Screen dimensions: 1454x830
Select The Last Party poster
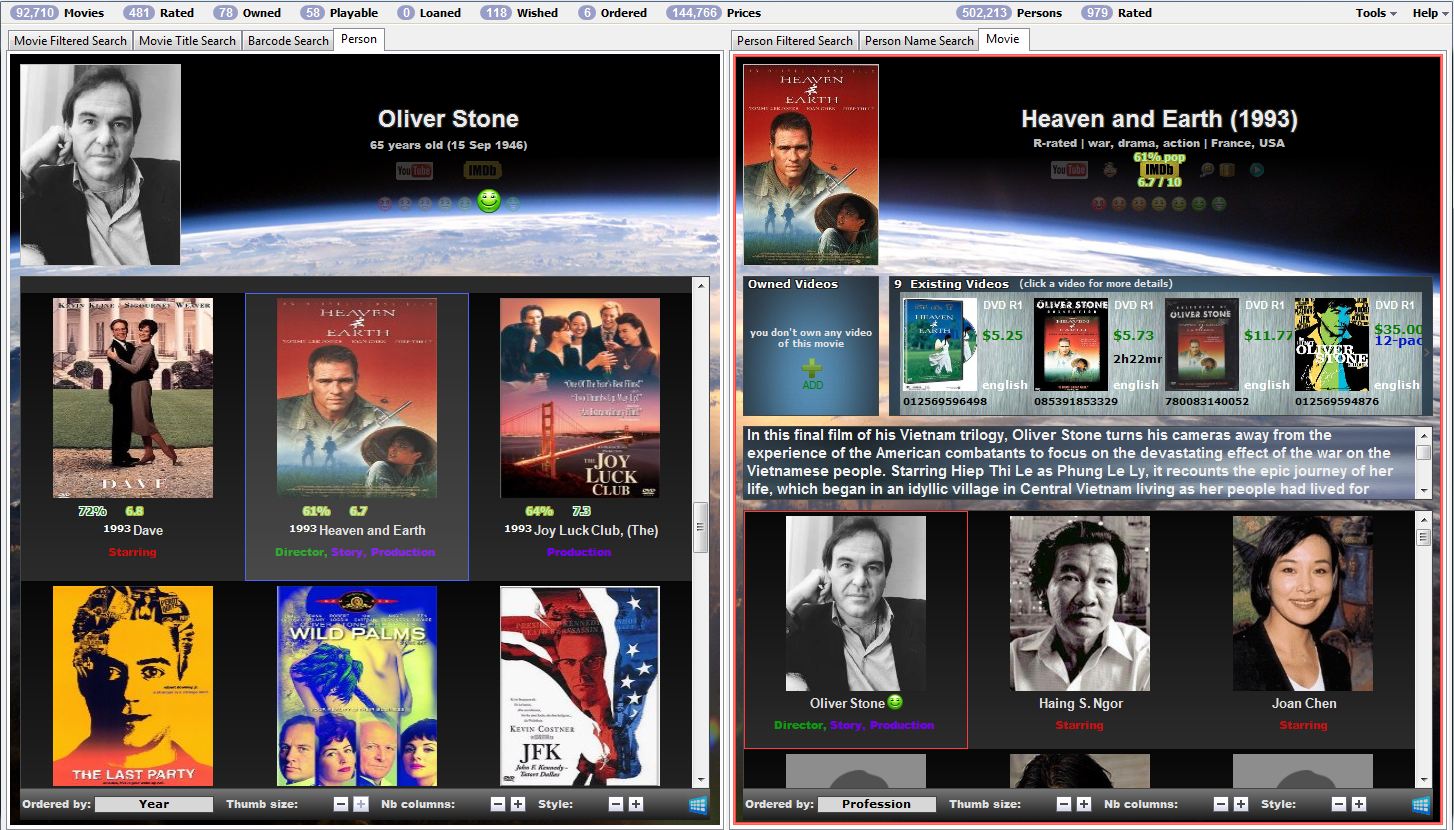coord(133,686)
